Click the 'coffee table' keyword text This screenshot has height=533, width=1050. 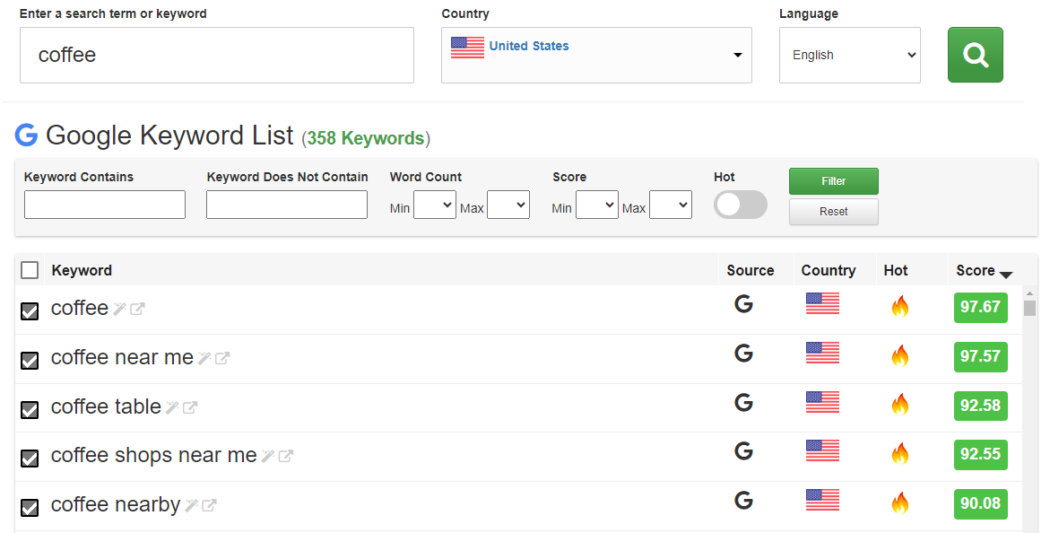[106, 406]
